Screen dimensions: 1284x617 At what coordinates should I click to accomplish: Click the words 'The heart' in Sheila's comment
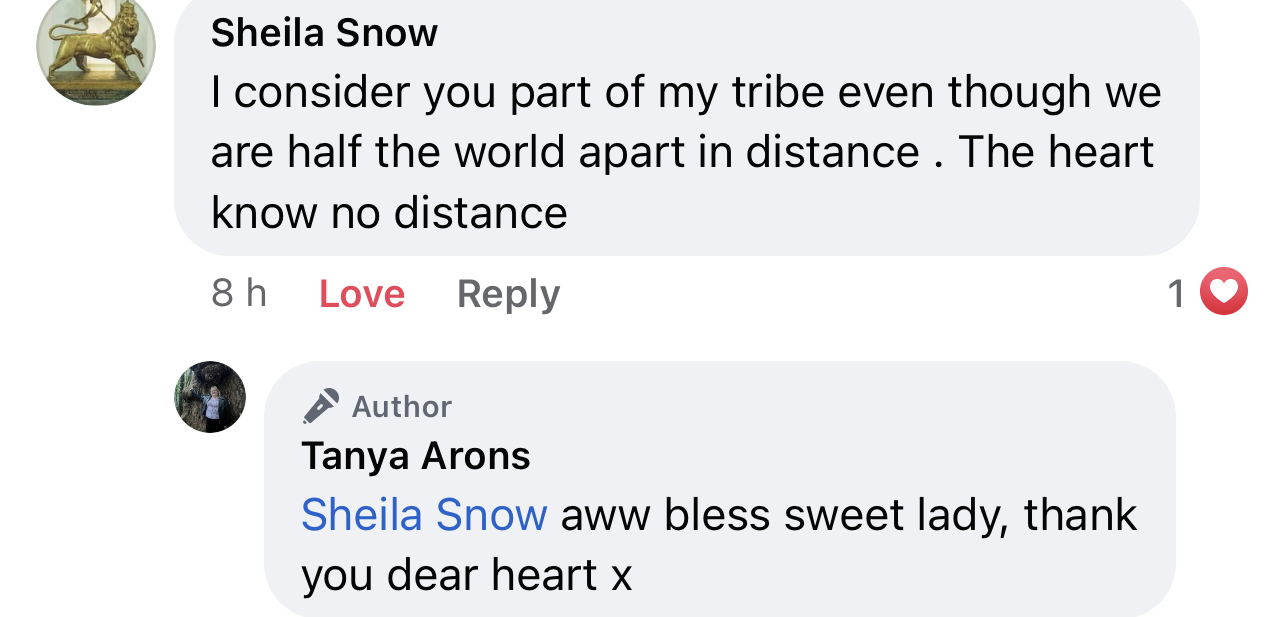1057,153
